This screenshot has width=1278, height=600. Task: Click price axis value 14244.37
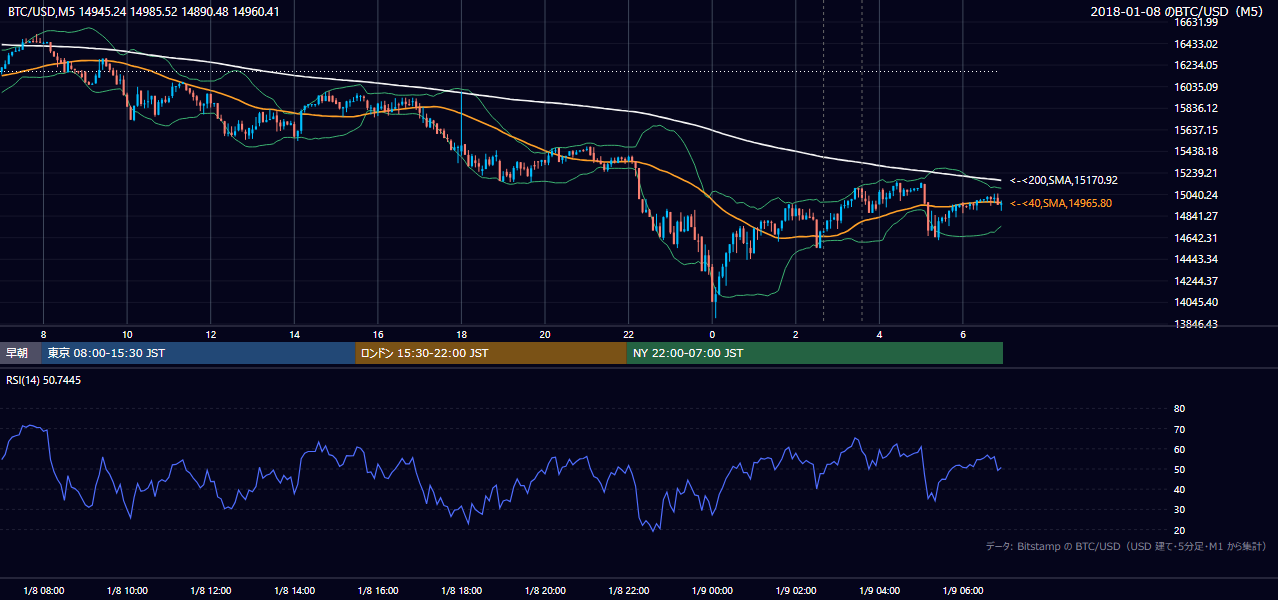click(x=1196, y=281)
